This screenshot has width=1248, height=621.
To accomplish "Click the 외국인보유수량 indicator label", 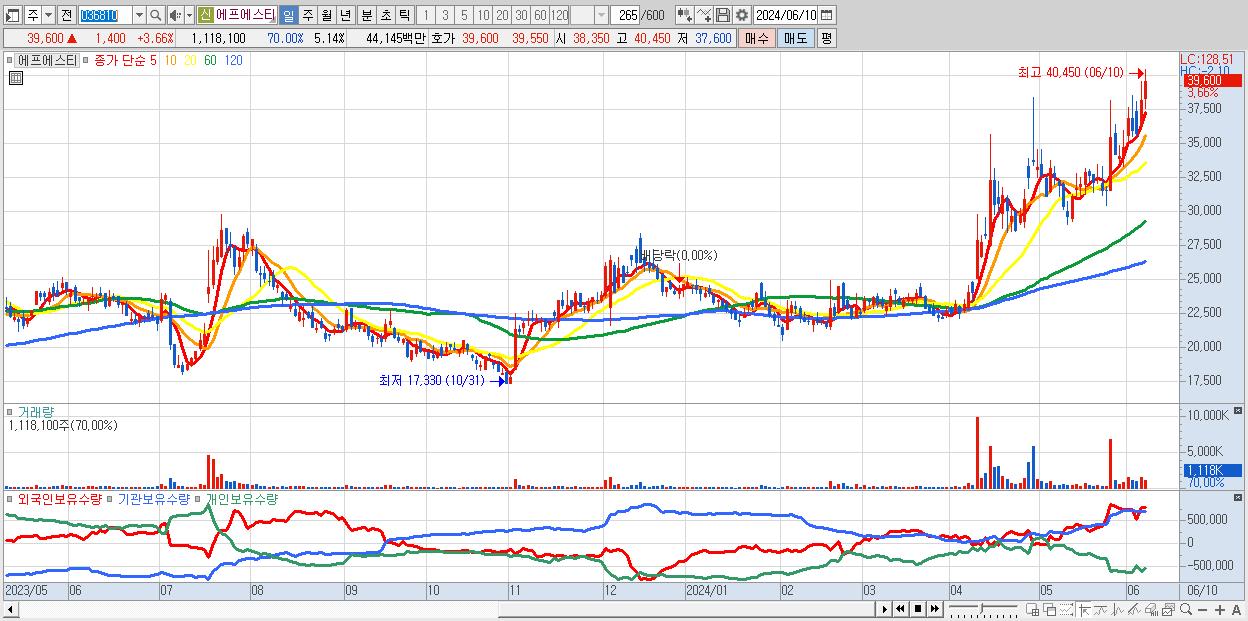I will pos(58,498).
